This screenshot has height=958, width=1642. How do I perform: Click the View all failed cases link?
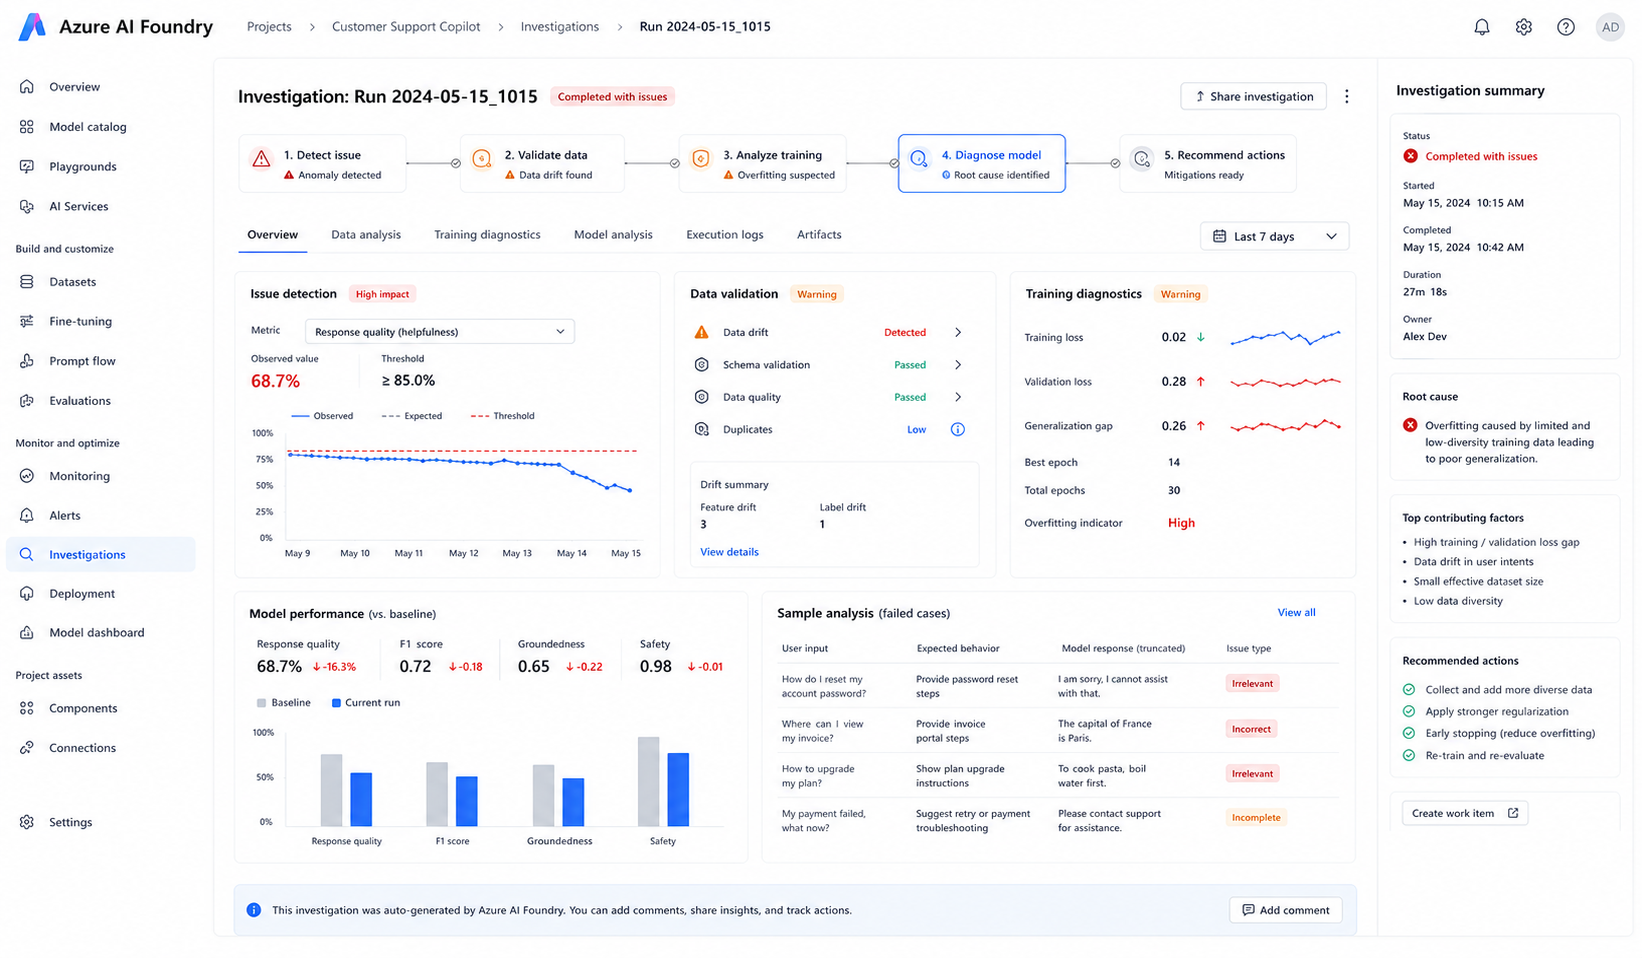tap(1296, 613)
